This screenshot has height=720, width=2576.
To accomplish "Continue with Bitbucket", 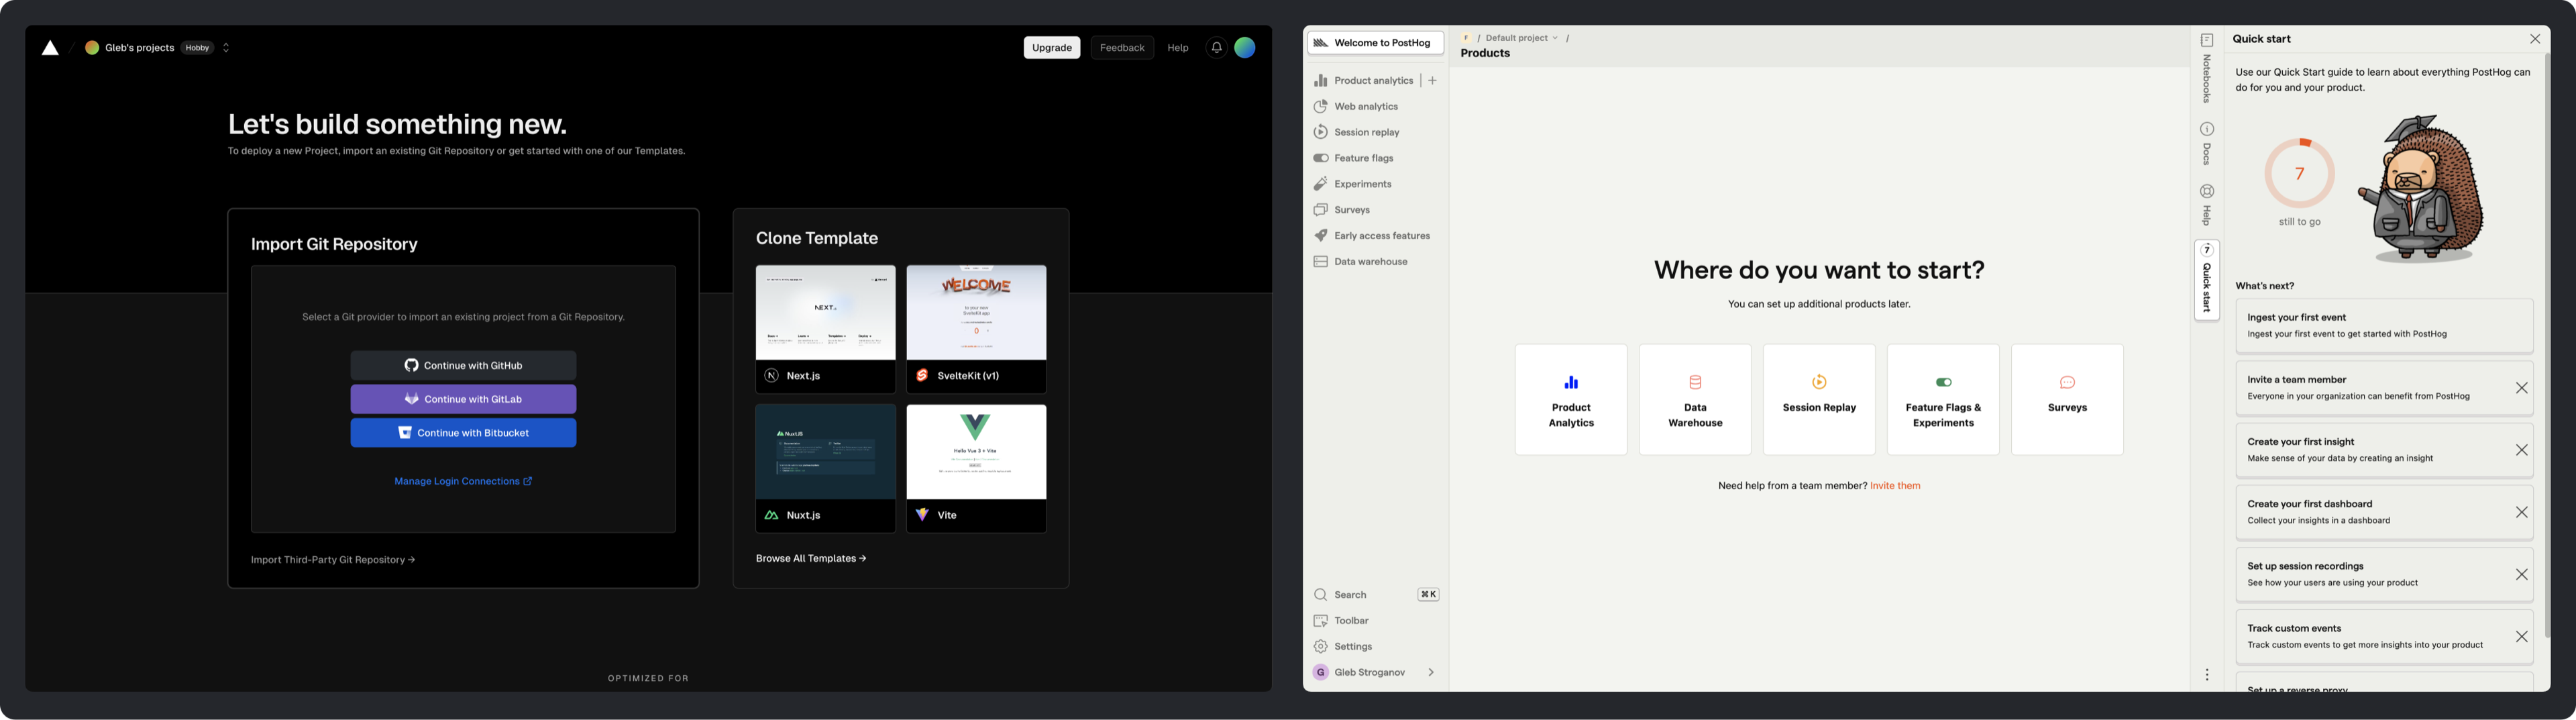I will coord(463,433).
